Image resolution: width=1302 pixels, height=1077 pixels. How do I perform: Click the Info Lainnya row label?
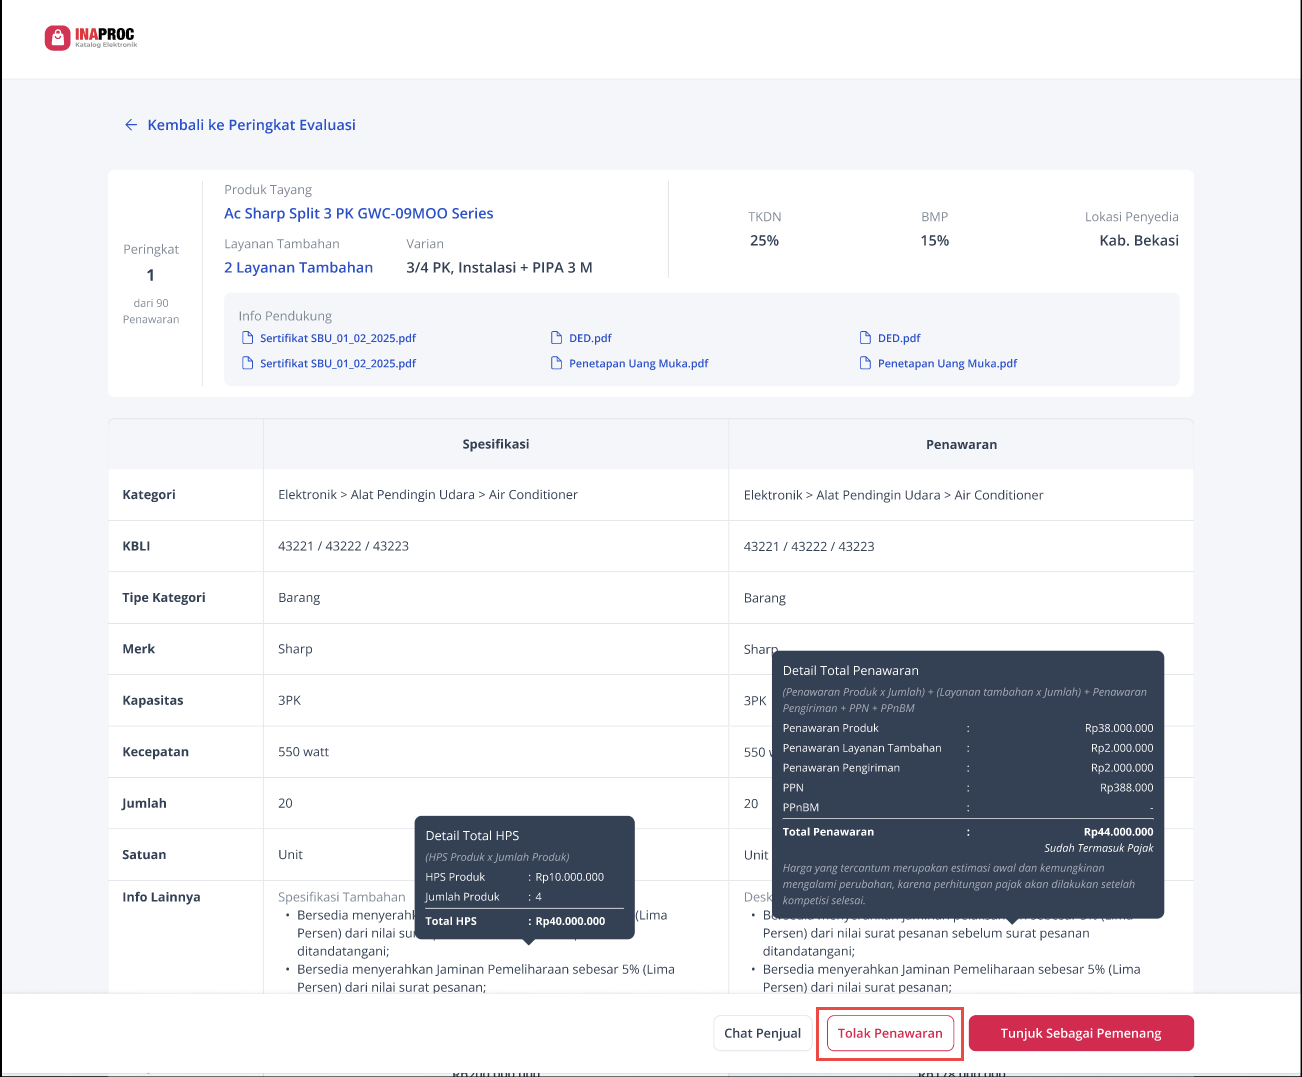coord(161,897)
